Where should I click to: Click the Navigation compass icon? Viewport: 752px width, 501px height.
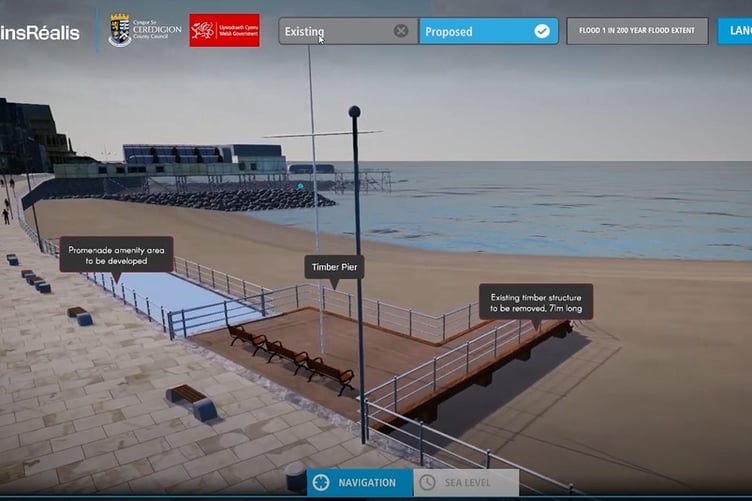coord(322,483)
